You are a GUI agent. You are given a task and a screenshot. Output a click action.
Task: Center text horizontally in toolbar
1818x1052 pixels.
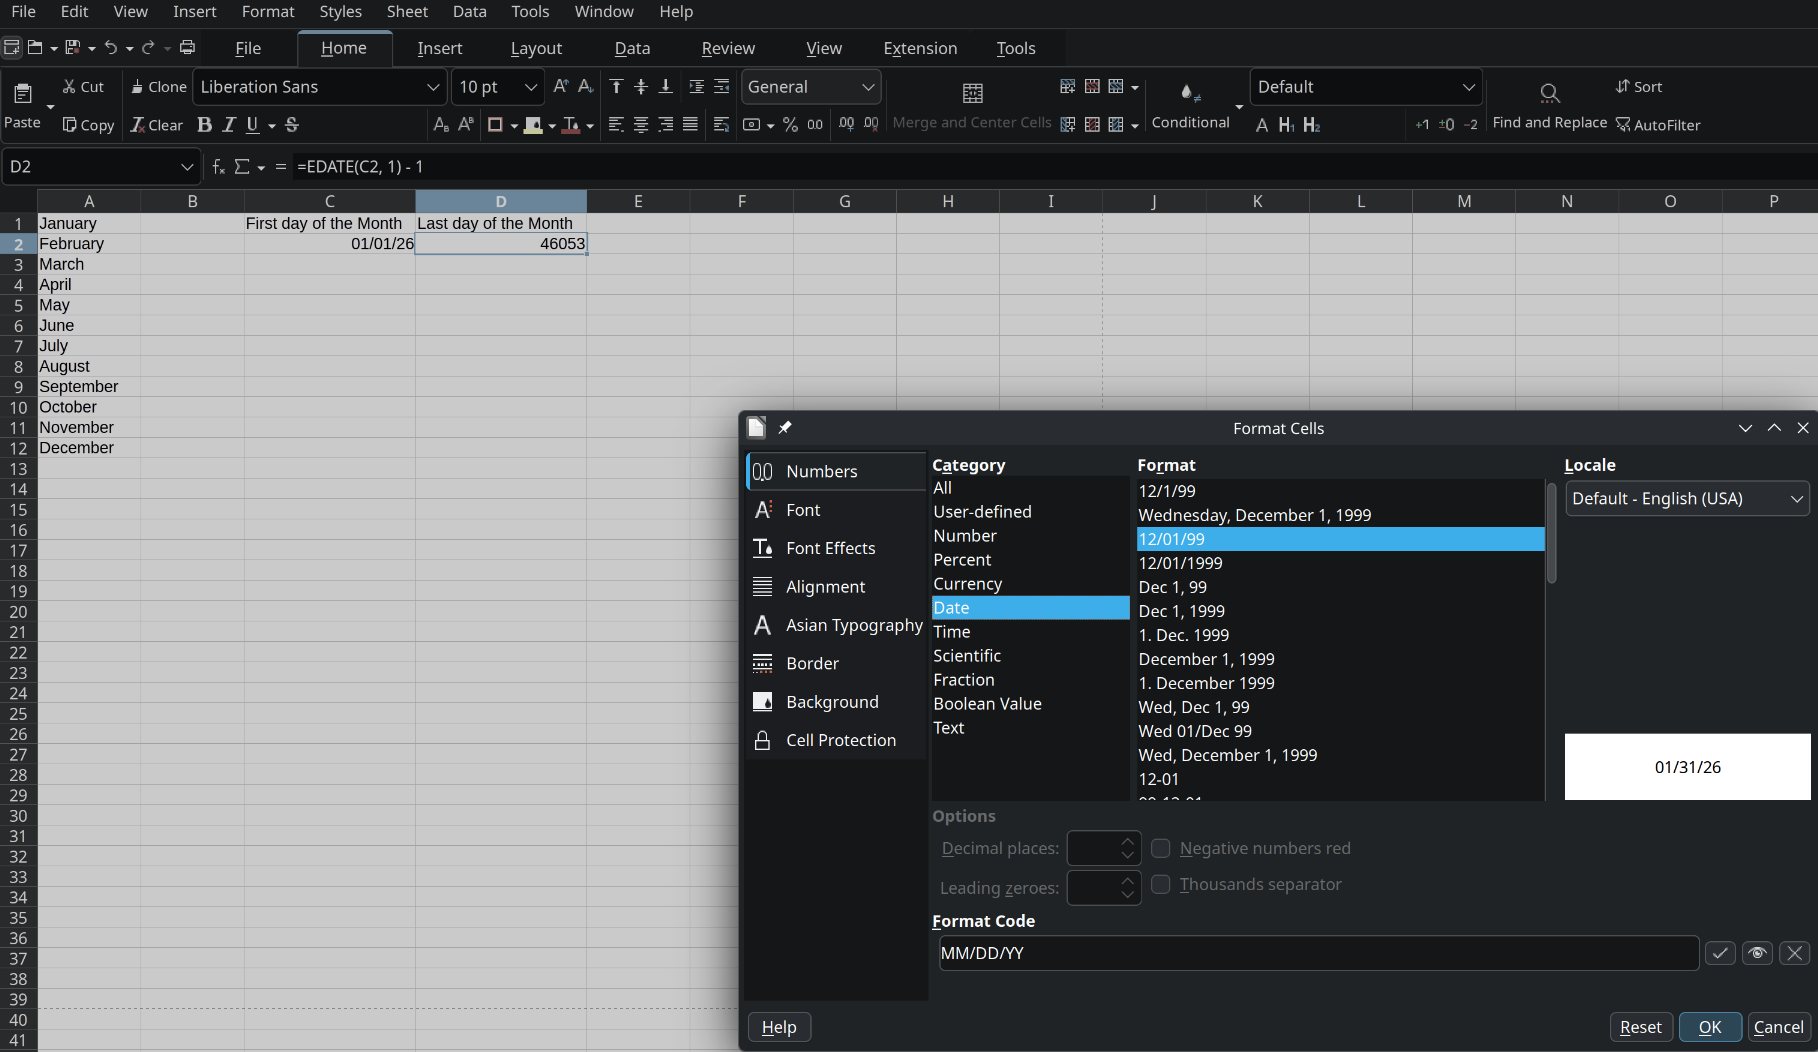click(x=641, y=125)
